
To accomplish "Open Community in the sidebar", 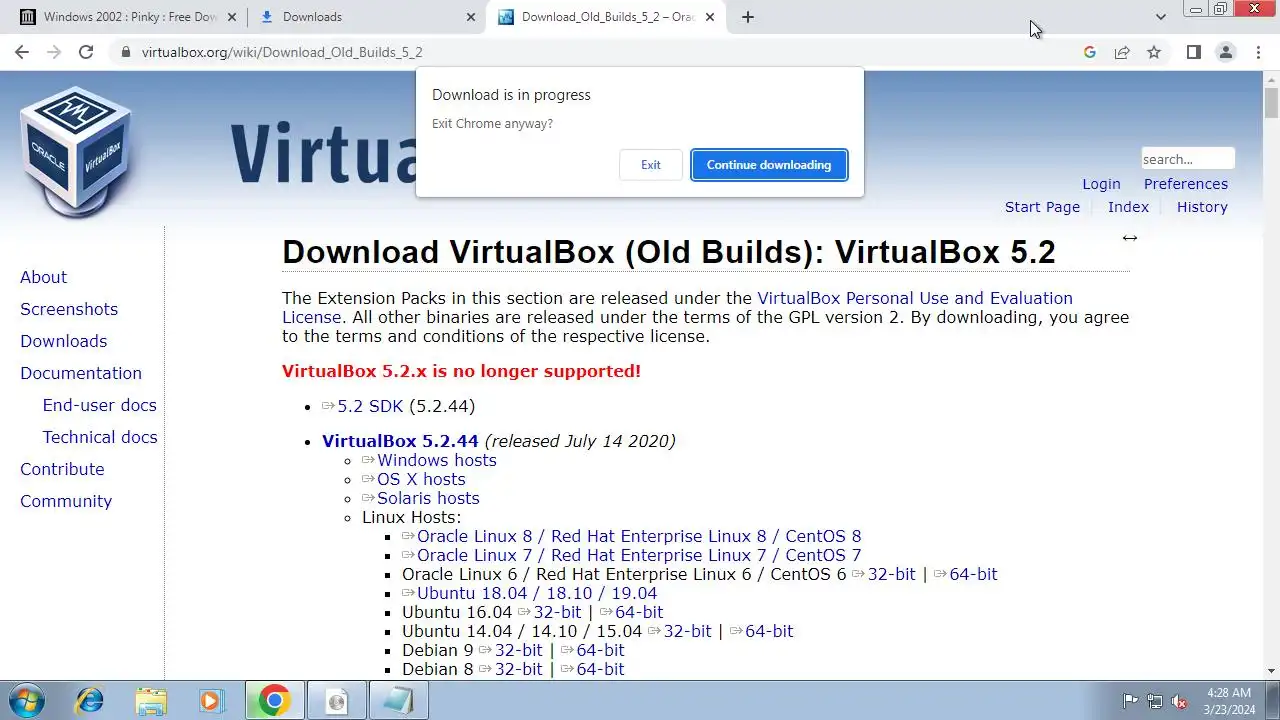I will (x=66, y=501).
